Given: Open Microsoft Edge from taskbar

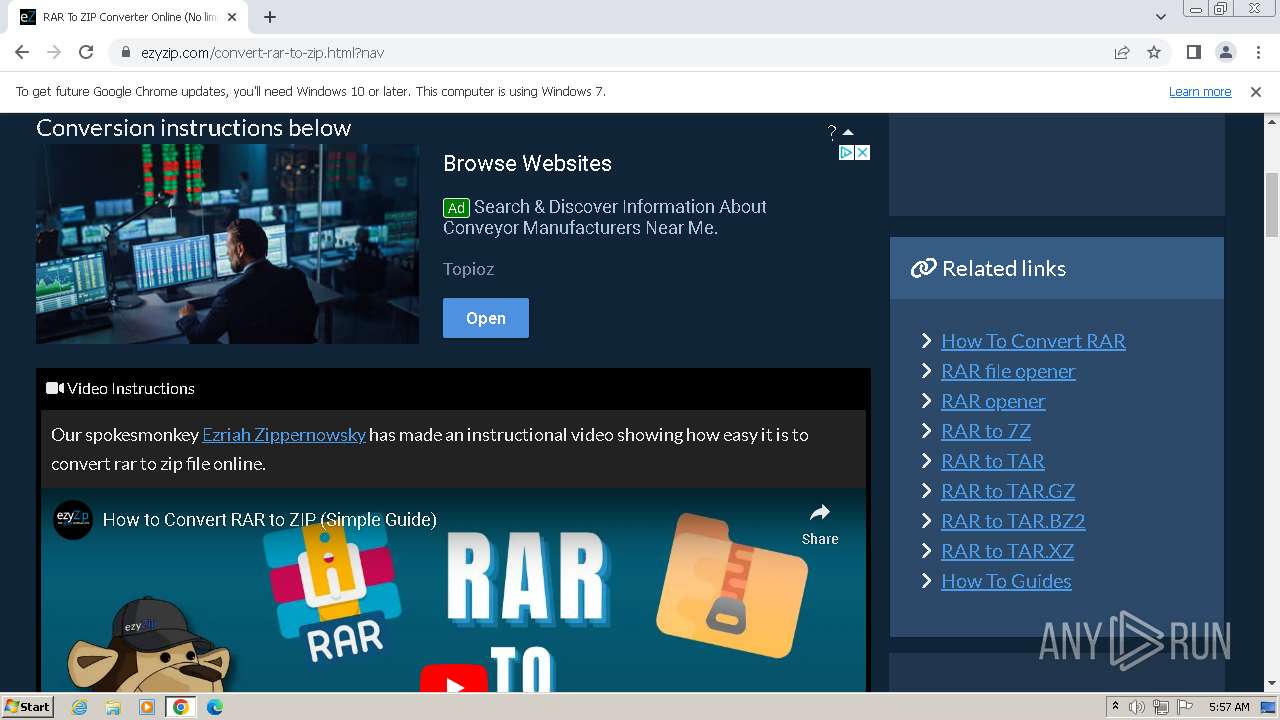Looking at the screenshot, I should tap(214, 707).
